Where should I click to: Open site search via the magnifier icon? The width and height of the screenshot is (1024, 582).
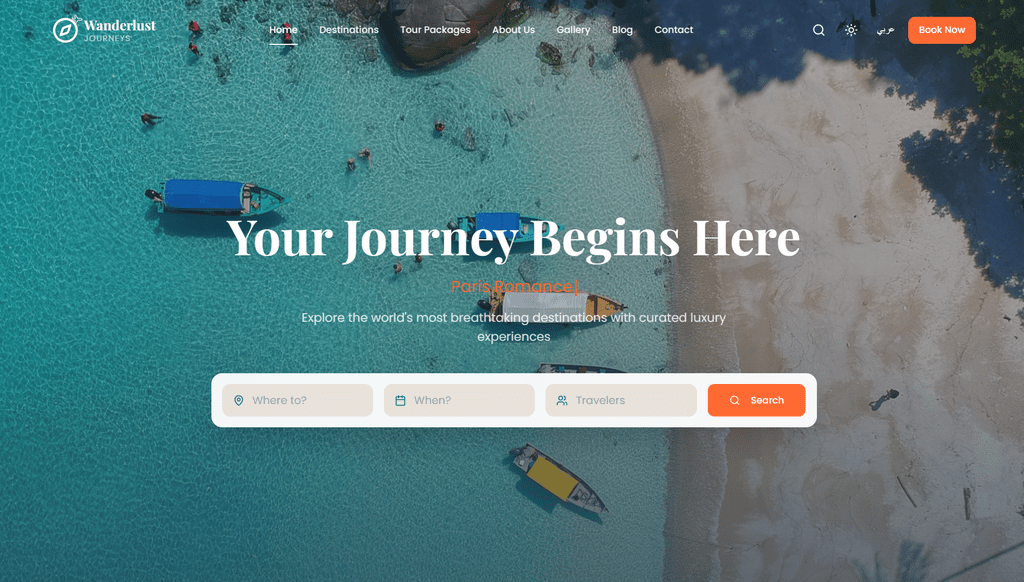coord(818,30)
